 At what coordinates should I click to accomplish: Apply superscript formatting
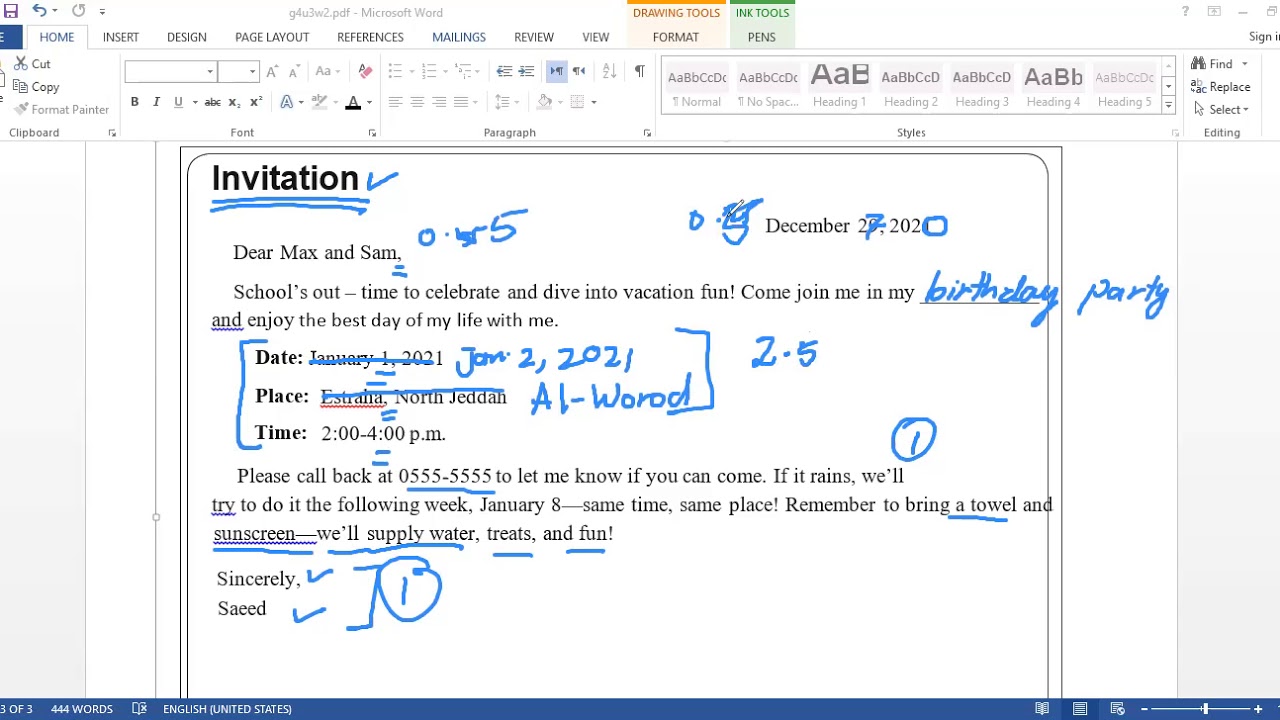pos(256,102)
